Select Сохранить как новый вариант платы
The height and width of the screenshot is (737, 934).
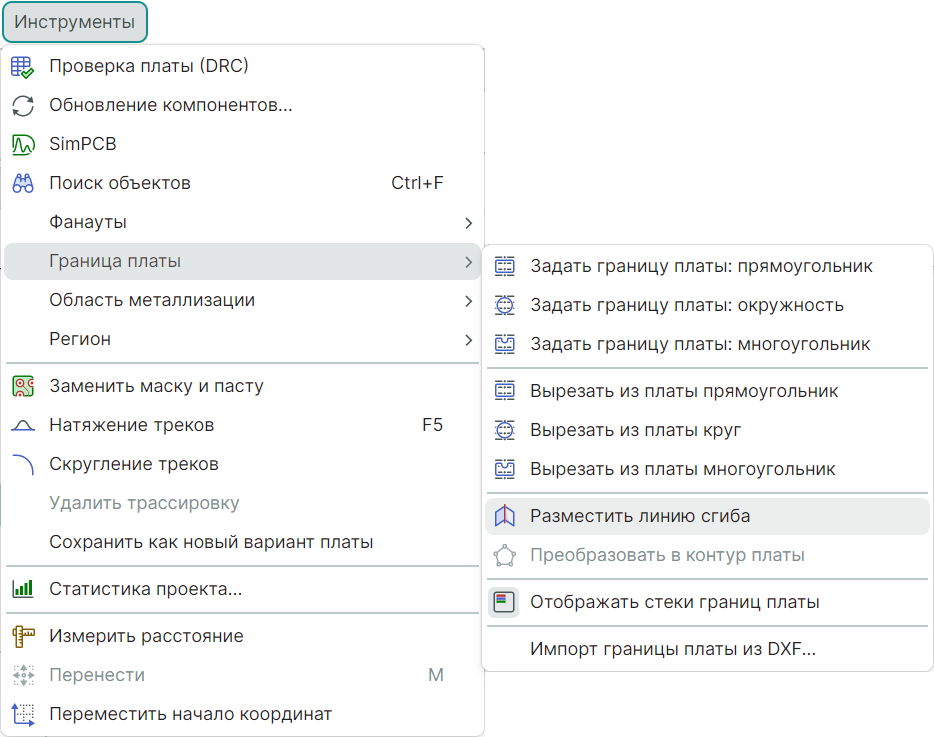[211, 542]
